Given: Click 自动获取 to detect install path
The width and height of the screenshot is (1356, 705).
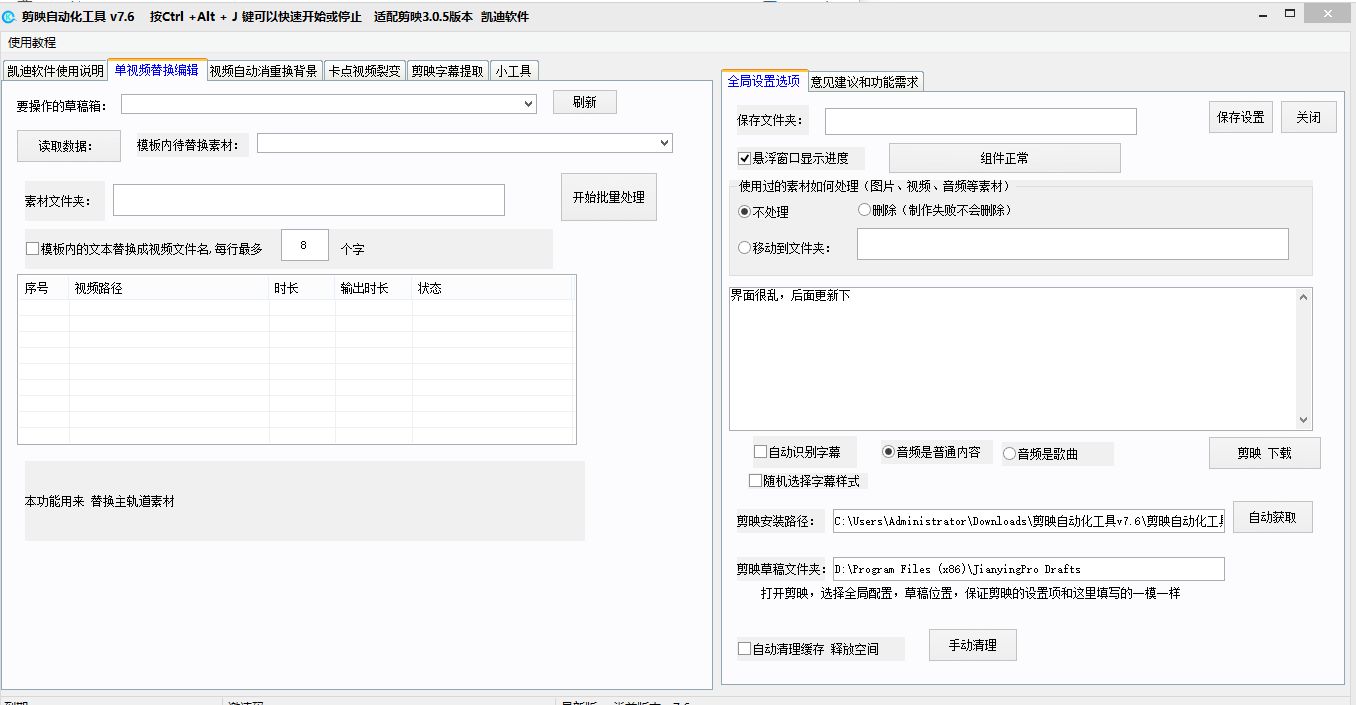Looking at the screenshot, I should point(1272,517).
